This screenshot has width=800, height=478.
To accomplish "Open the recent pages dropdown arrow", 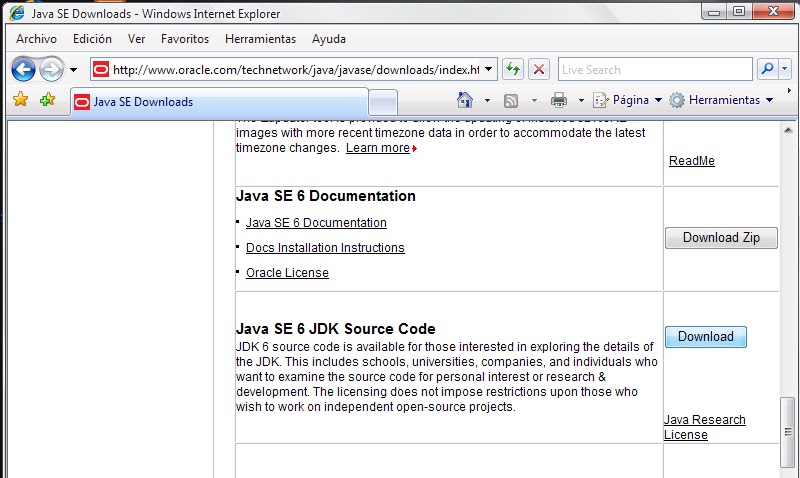I will pyautogui.click(x=73, y=70).
